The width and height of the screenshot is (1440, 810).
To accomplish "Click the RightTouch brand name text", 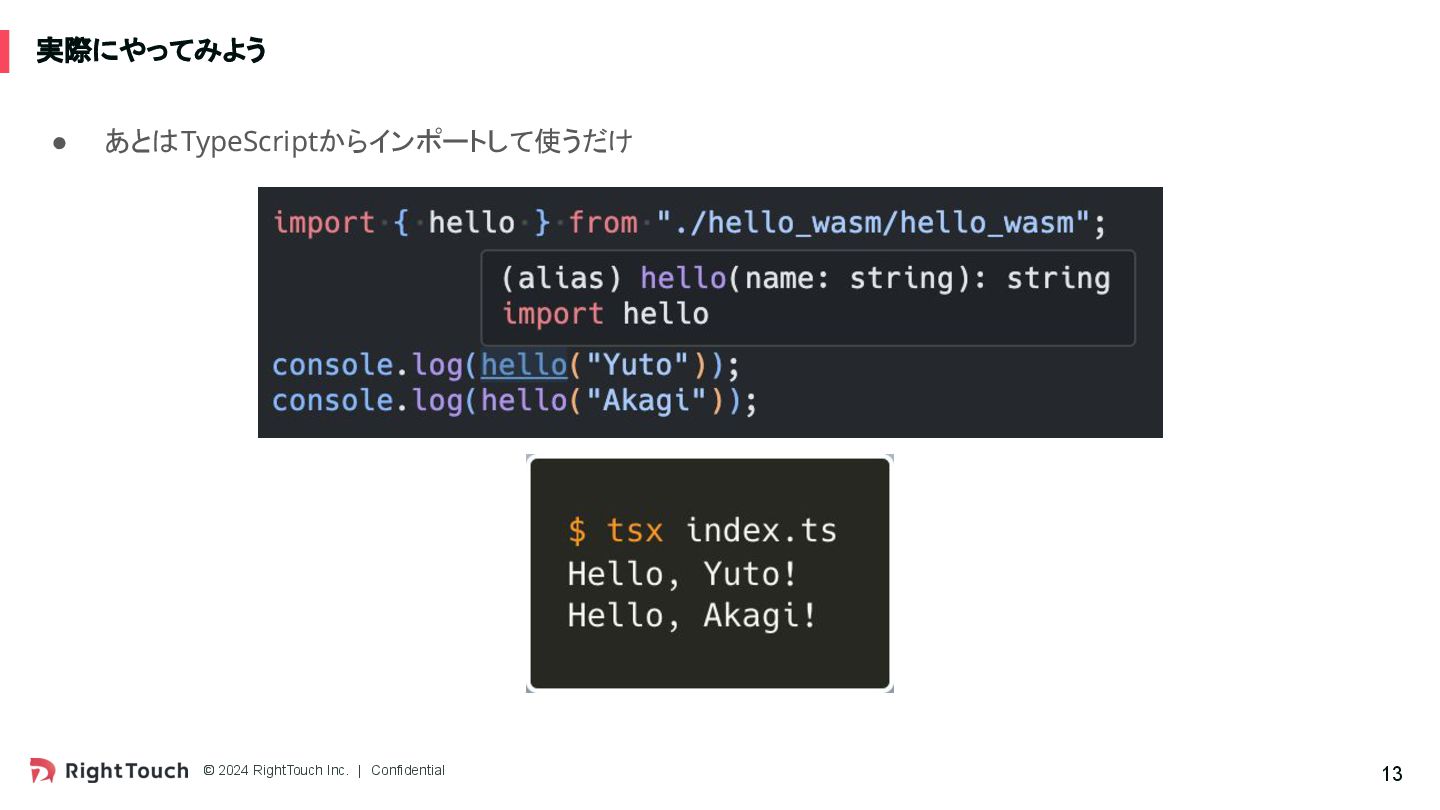I will [126, 771].
